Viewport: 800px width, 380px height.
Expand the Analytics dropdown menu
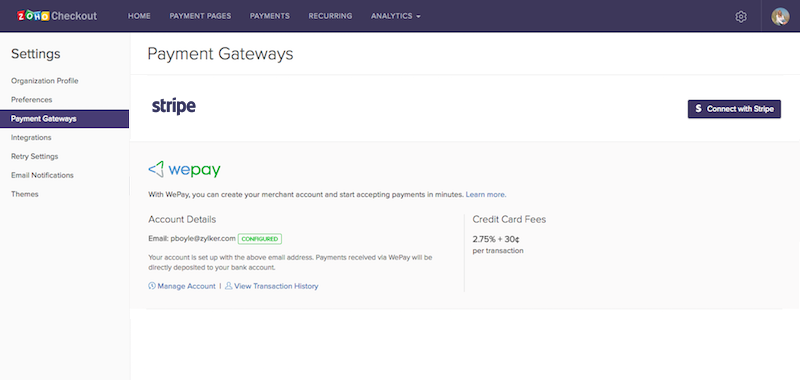pos(396,16)
